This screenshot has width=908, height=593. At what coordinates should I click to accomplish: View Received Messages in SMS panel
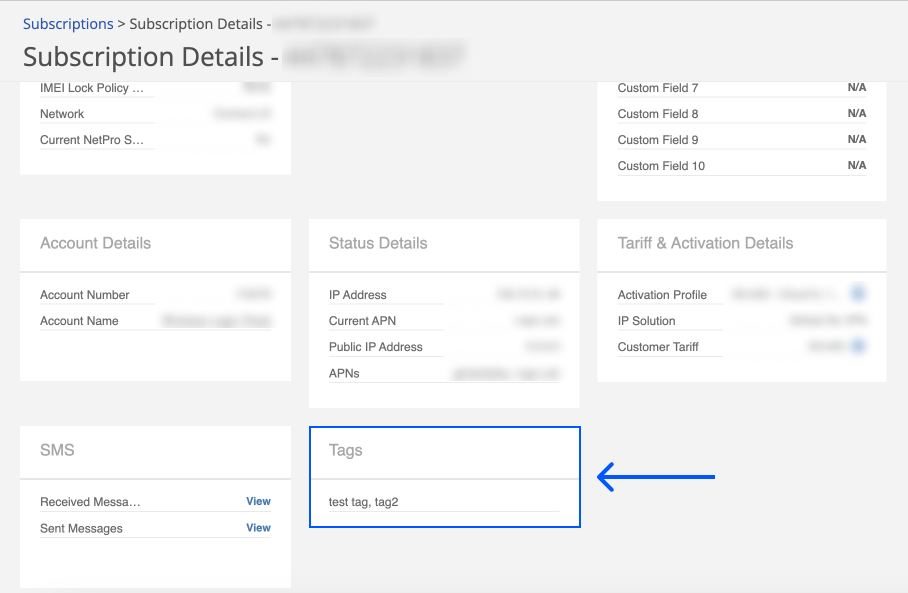[x=258, y=502]
